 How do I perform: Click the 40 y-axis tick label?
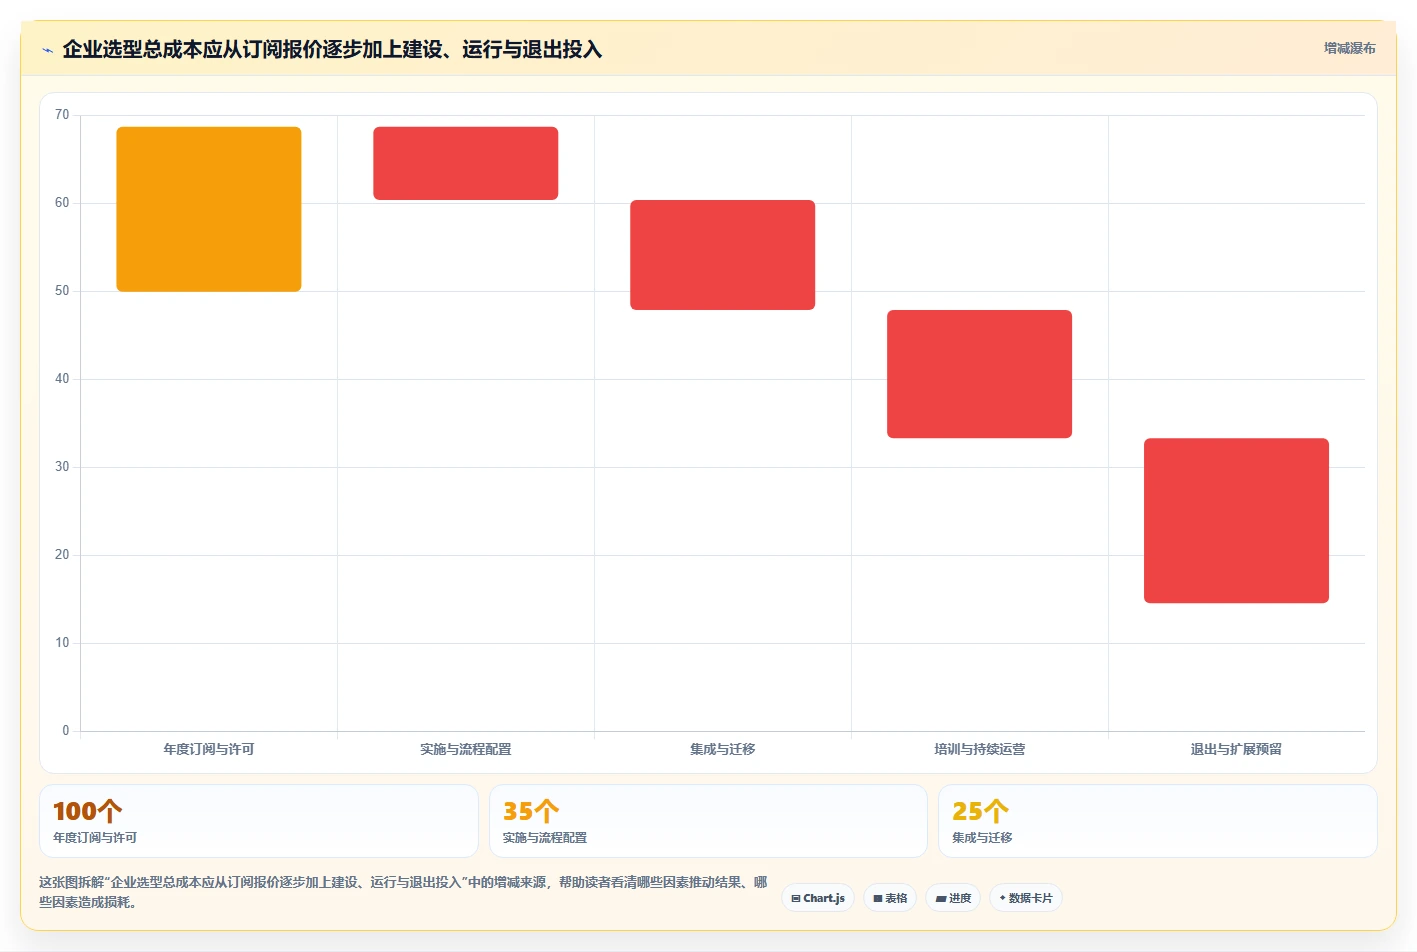(x=62, y=379)
